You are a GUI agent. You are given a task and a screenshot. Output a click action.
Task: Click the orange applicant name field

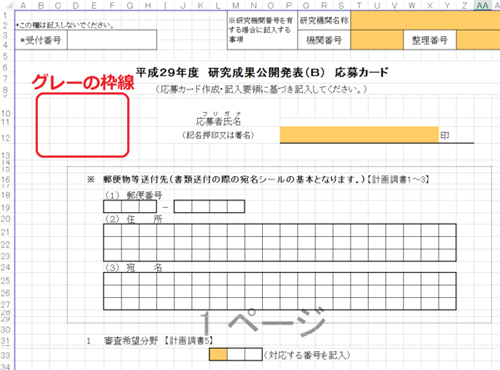click(x=359, y=135)
